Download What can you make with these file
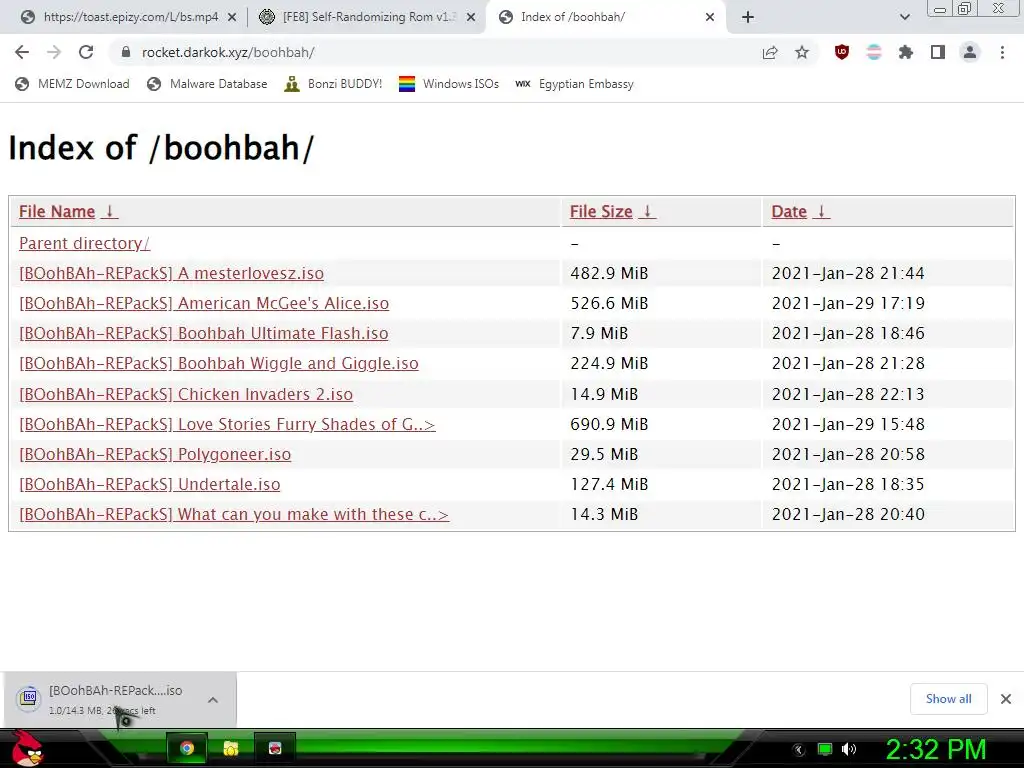 pos(234,514)
